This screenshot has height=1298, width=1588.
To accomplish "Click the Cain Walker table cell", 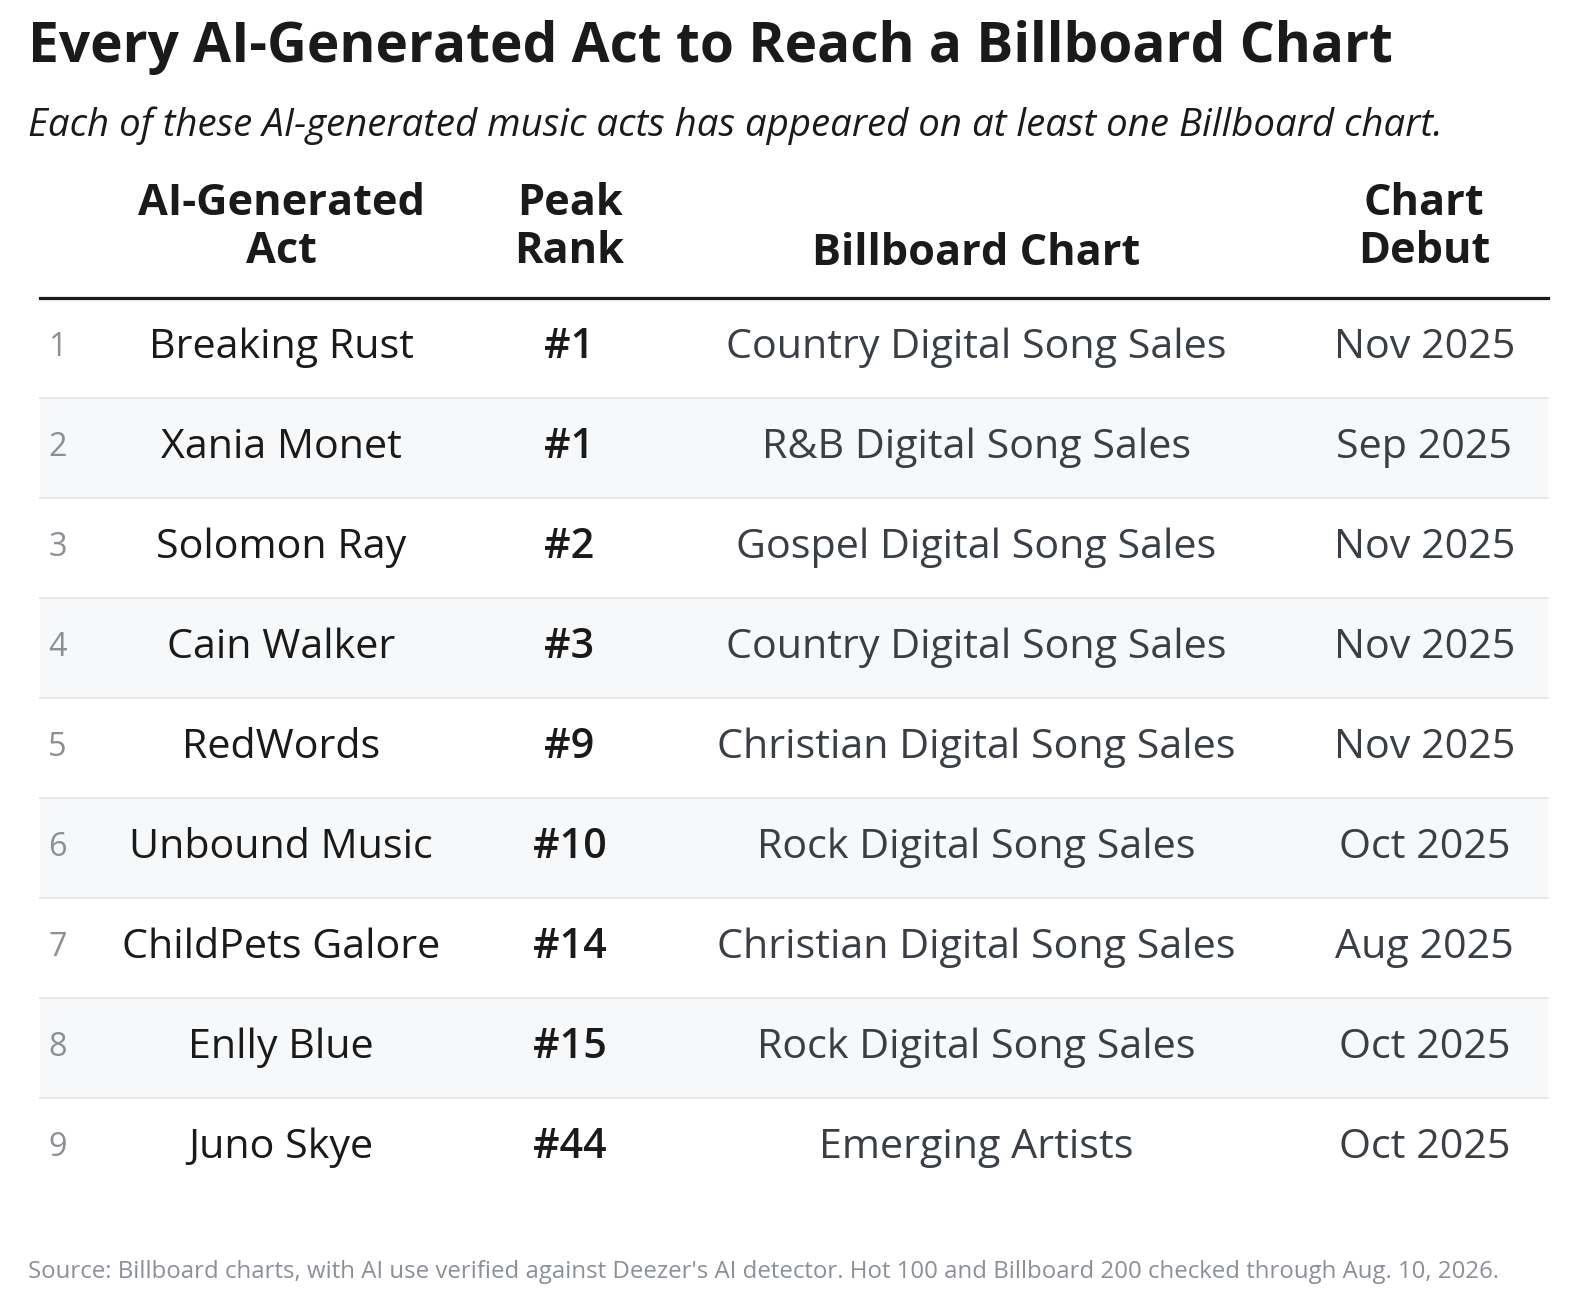I will point(281,644).
